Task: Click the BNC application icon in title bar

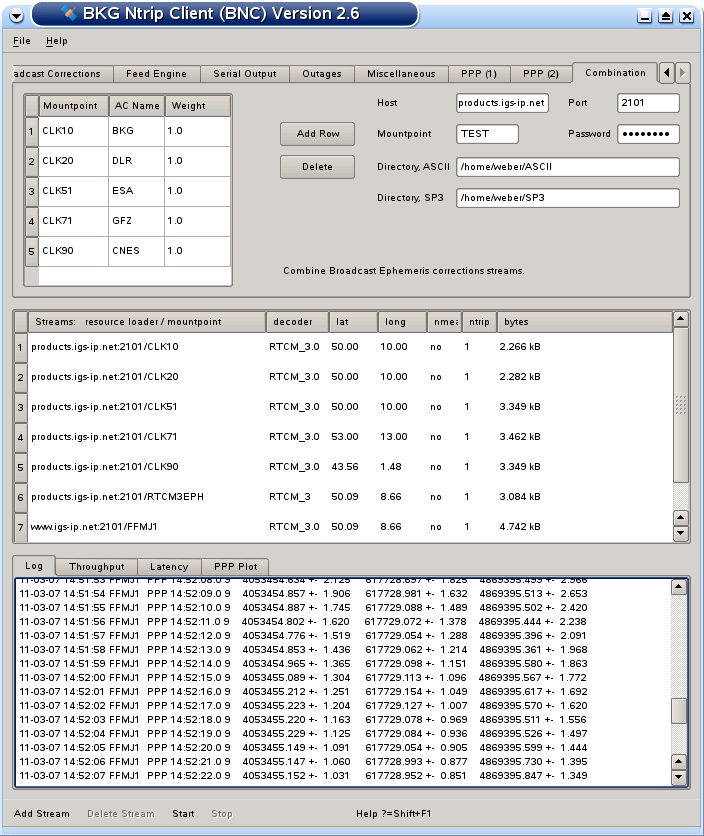Action: click(x=67, y=14)
